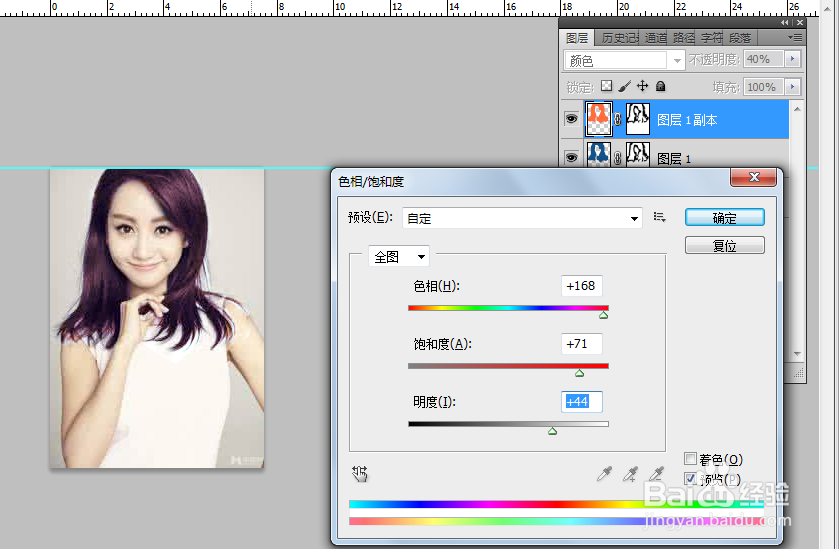839x549 pixels.
Task: Close the 色相/饱和度 dialog
Action: 753,177
